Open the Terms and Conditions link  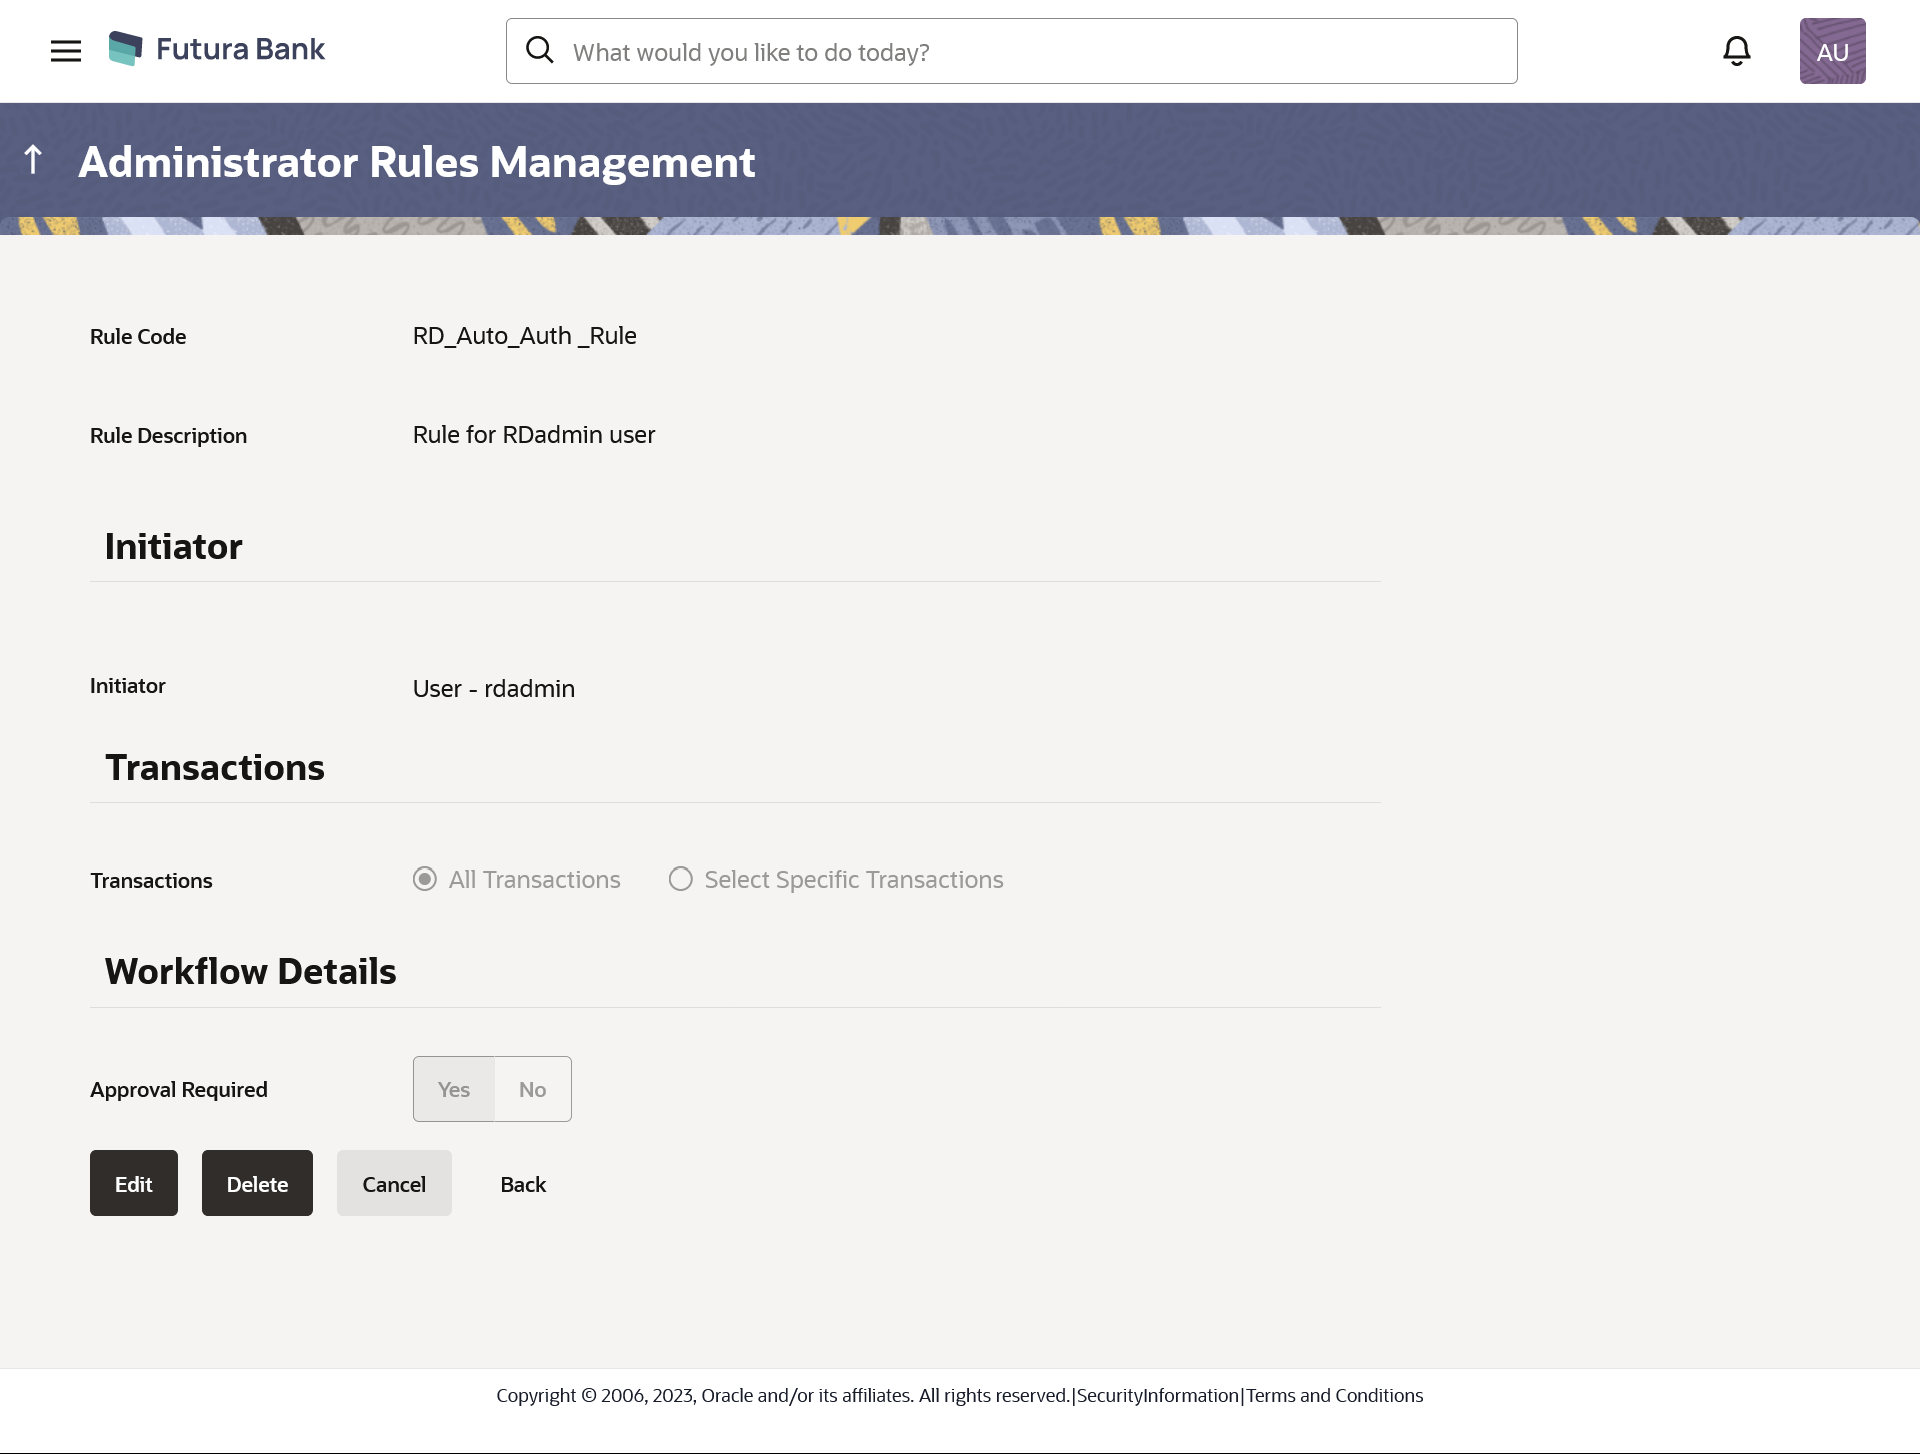1334,1395
